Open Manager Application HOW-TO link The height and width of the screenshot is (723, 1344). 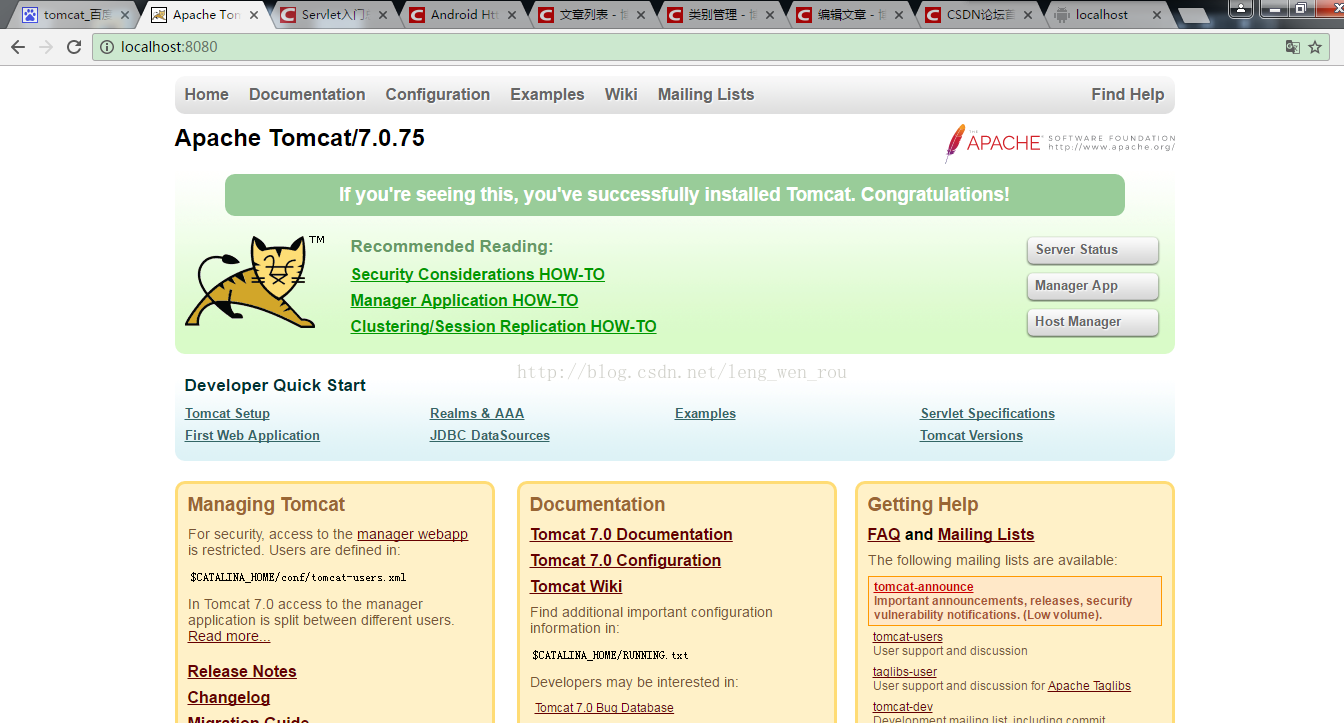click(464, 300)
